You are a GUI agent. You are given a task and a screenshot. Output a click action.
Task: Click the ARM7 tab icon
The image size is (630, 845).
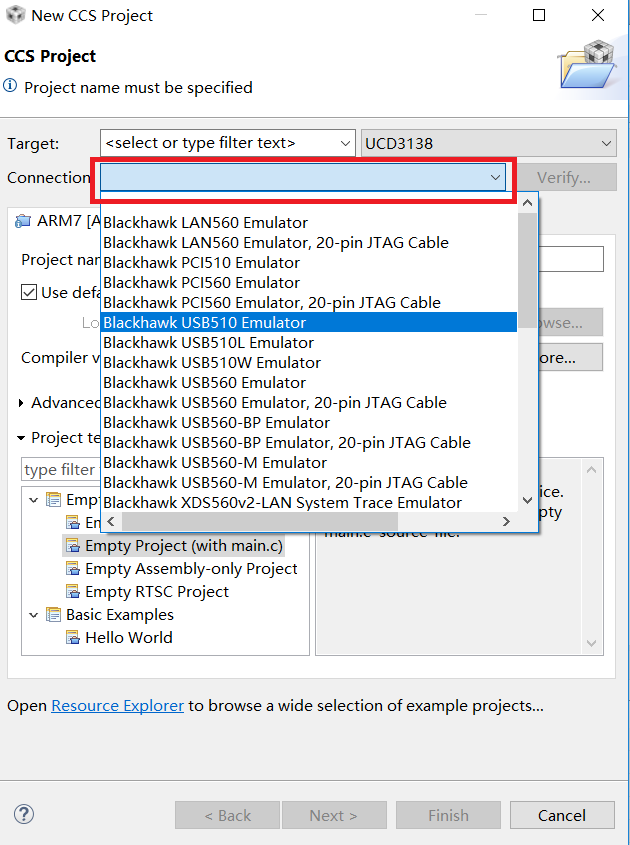click(x=23, y=221)
